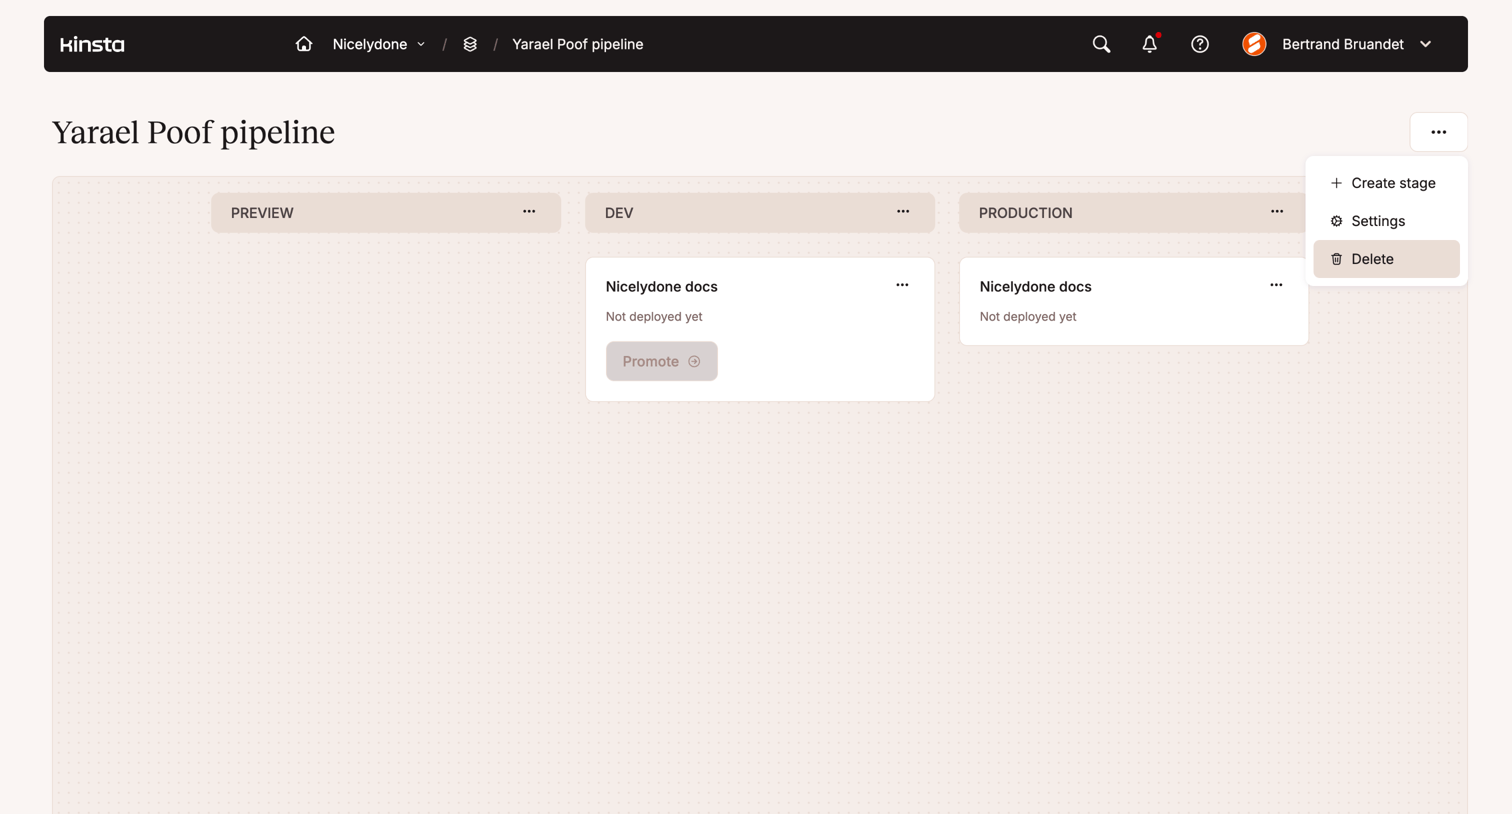1512x814 pixels.
Task: Click the user avatar icon
Action: (1254, 44)
